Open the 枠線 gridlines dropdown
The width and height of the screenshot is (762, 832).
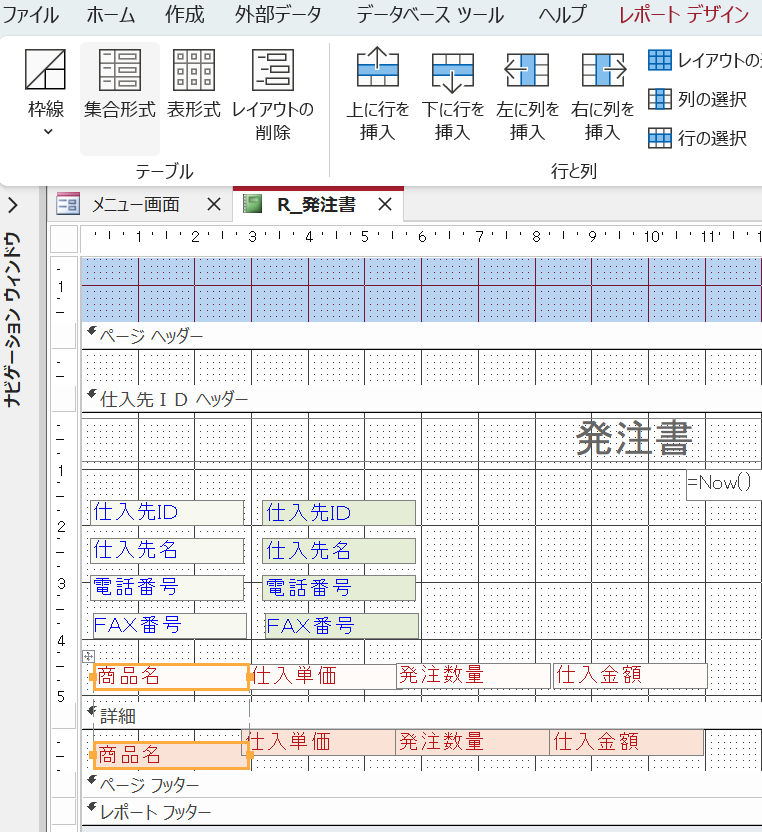(46, 93)
